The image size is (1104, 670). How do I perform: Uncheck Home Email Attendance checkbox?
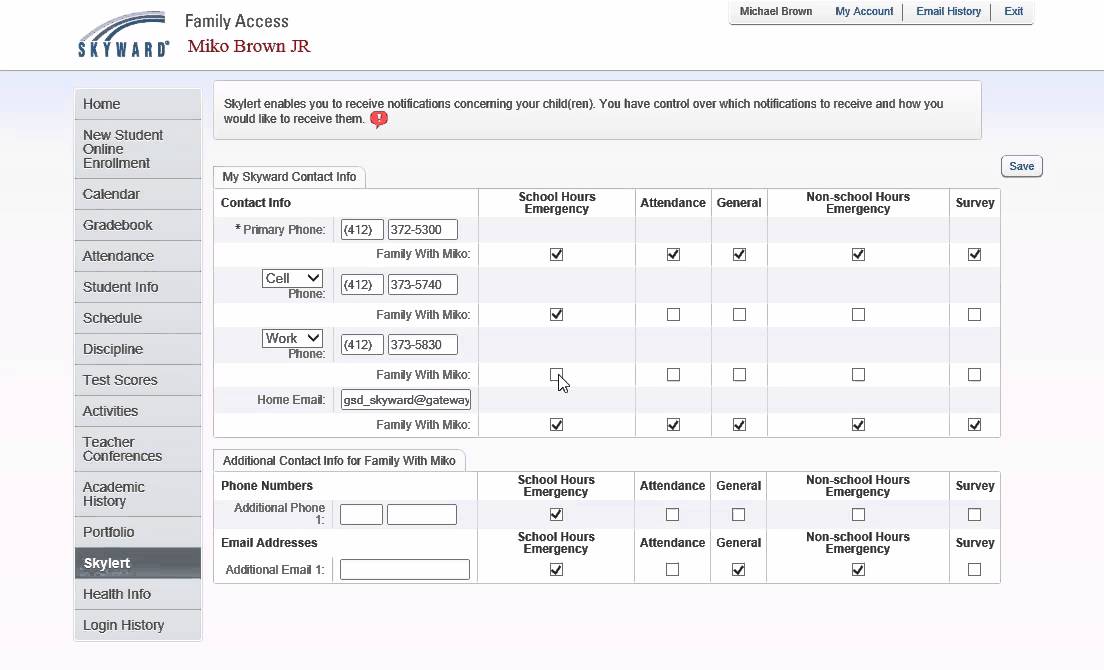pos(673,424)
